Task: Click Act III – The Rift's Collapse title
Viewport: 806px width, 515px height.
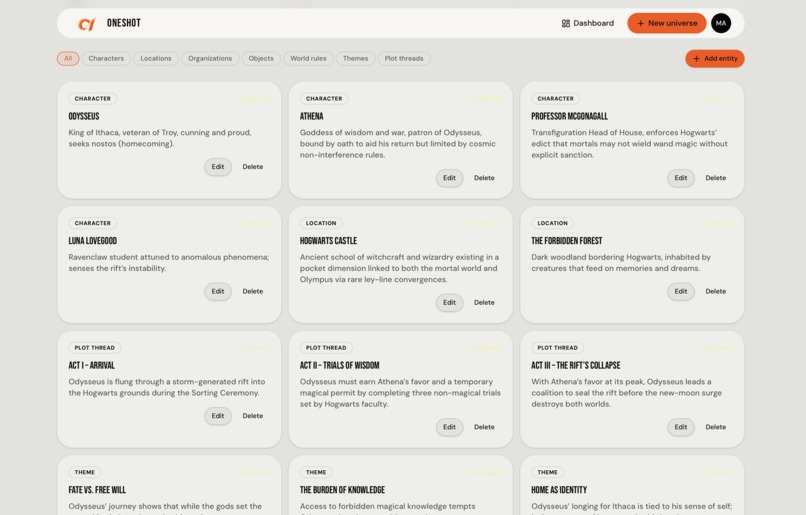Action: point(576,365)
